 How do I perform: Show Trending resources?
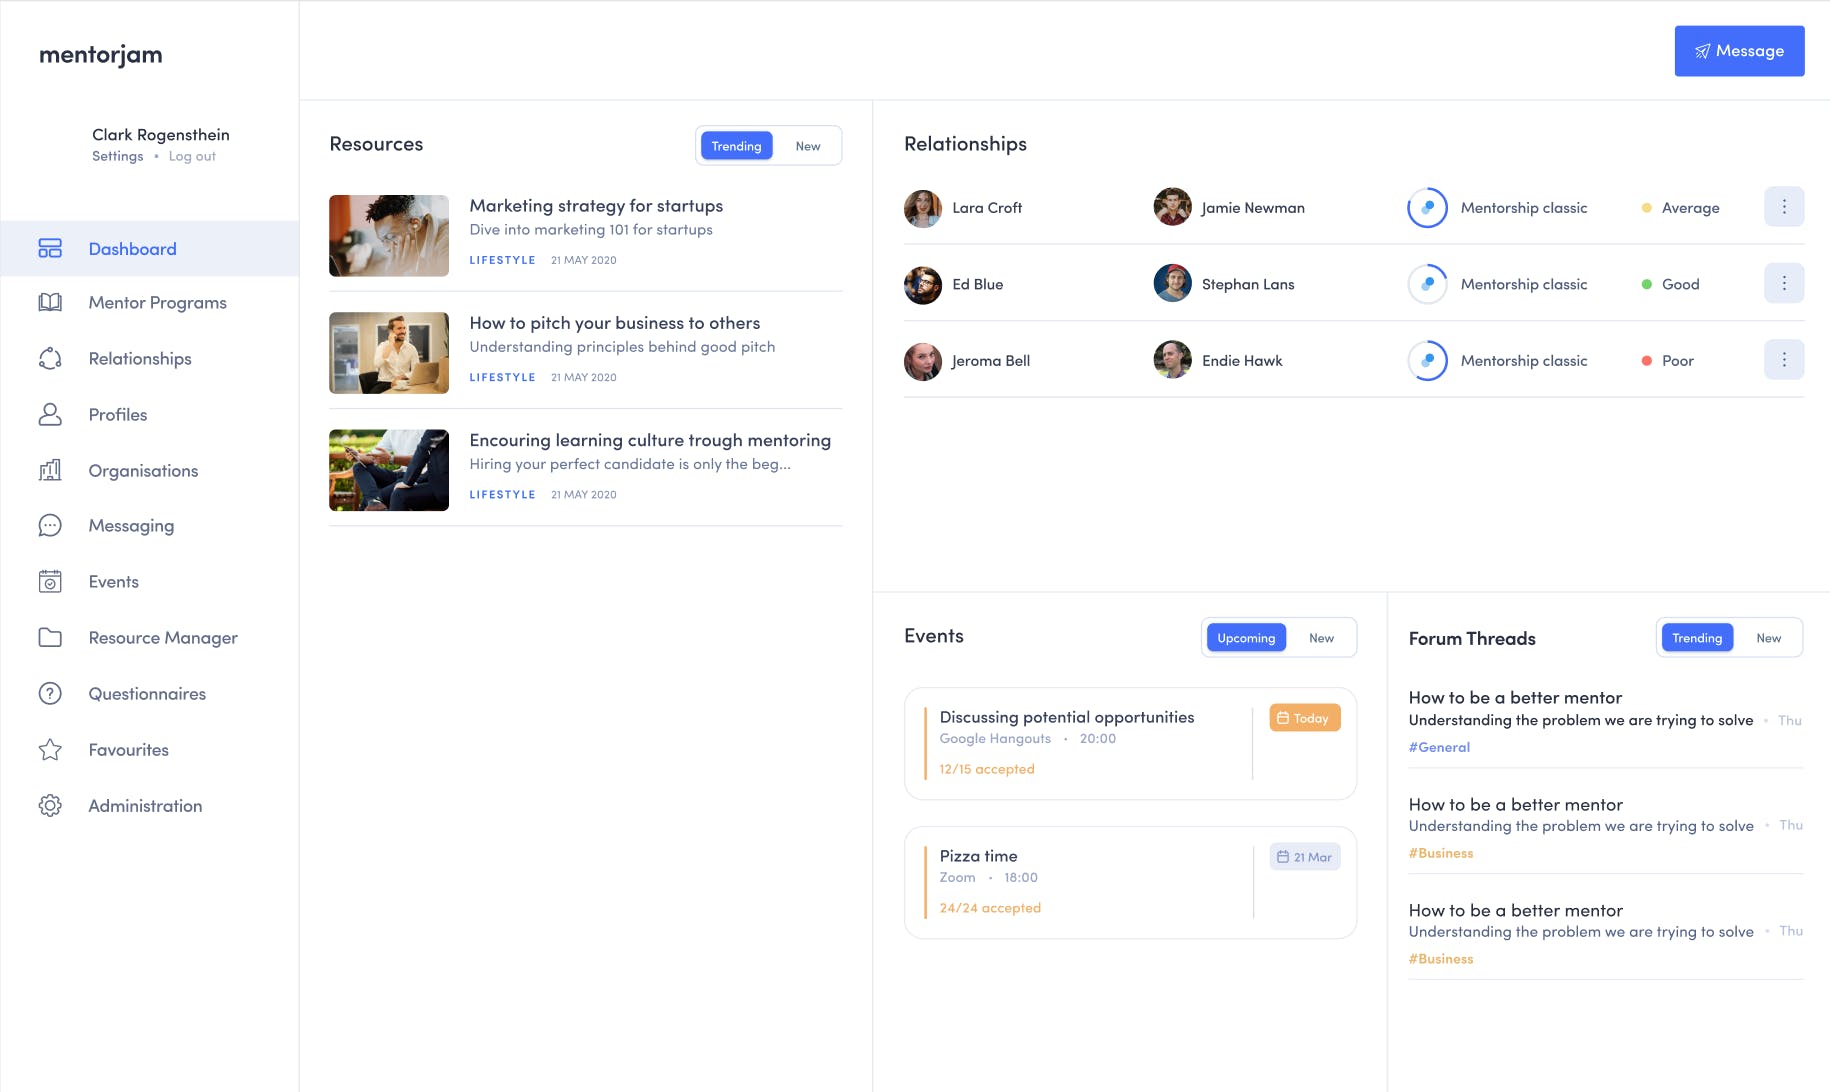736,146
